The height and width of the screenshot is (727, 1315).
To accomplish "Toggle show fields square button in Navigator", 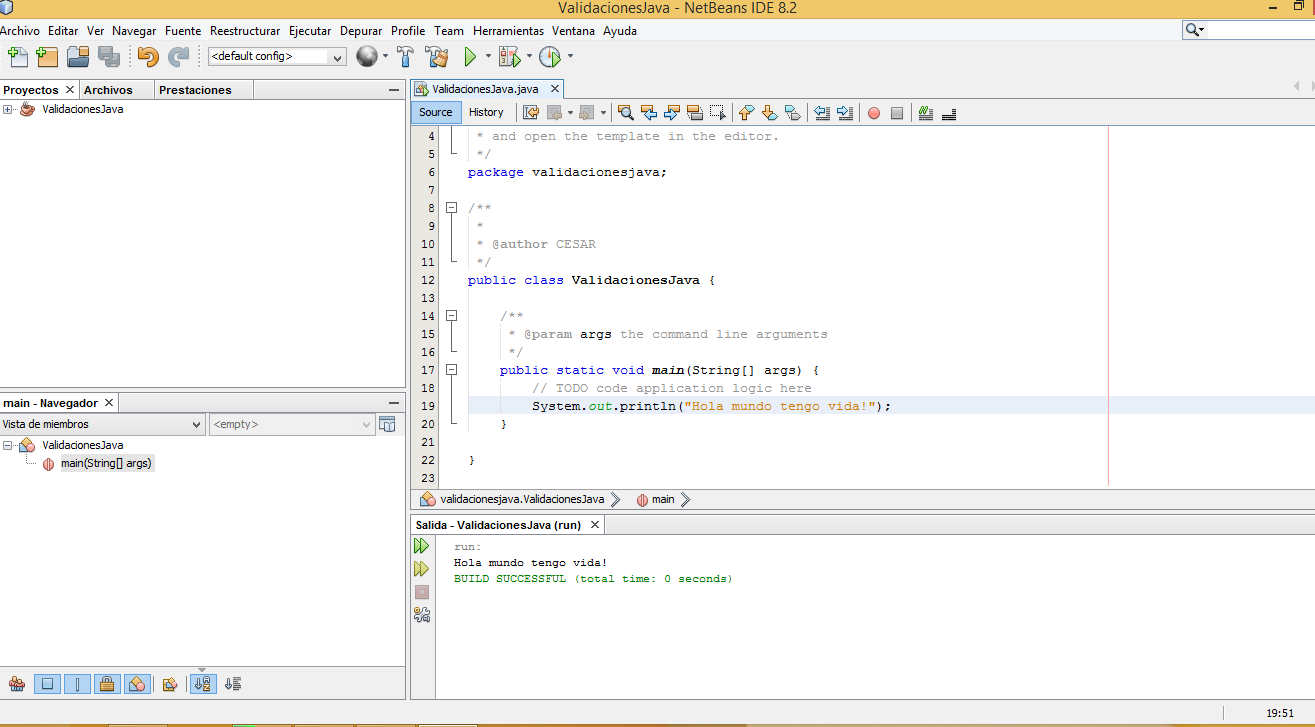I will [x=47, y=684].
